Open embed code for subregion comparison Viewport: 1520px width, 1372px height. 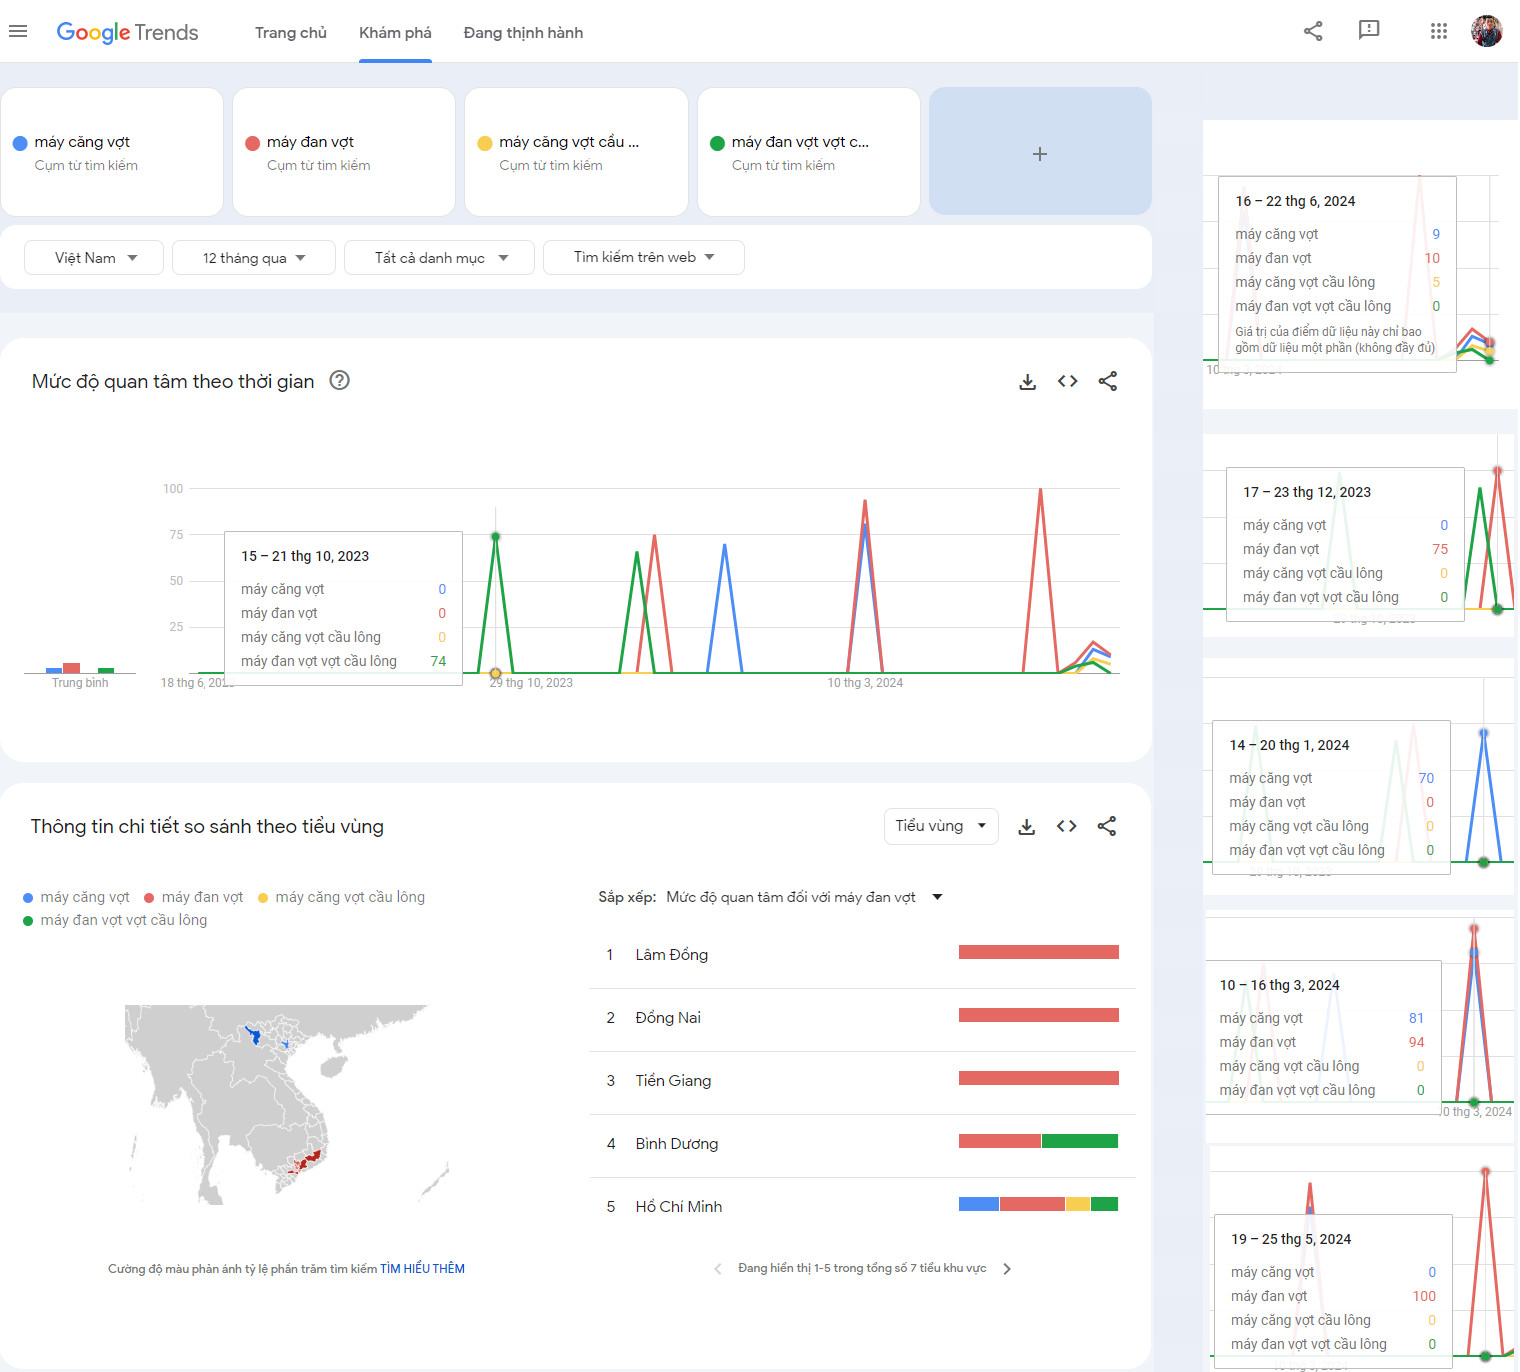(x=1066, y=826)
